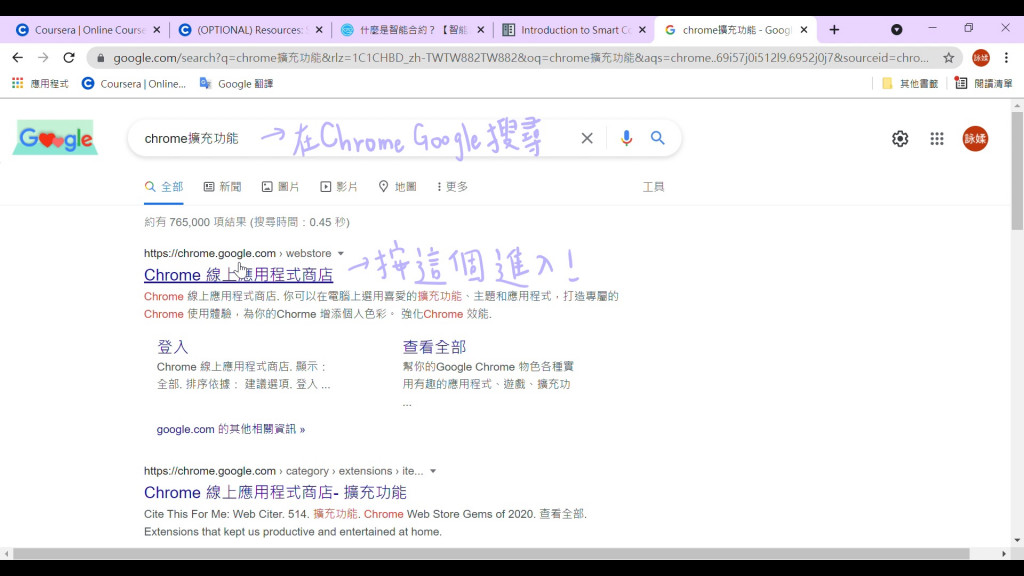The image size is (1024, 576).
Task: Open the Coursera bookmark in bookmarks bar
Action: pyautogui.click(x=134, y=84)
